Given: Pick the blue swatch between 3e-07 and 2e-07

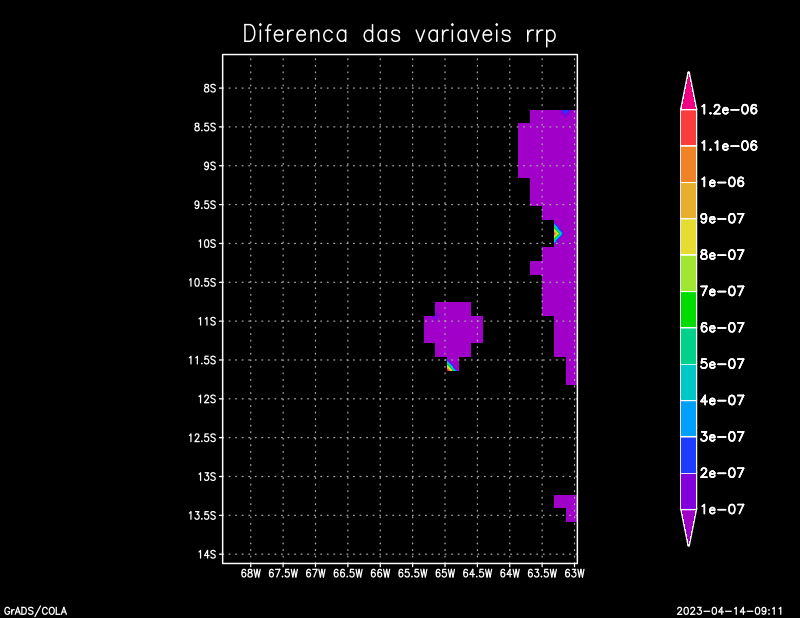Looking at the screenshot, I should [x=688, y=454].
